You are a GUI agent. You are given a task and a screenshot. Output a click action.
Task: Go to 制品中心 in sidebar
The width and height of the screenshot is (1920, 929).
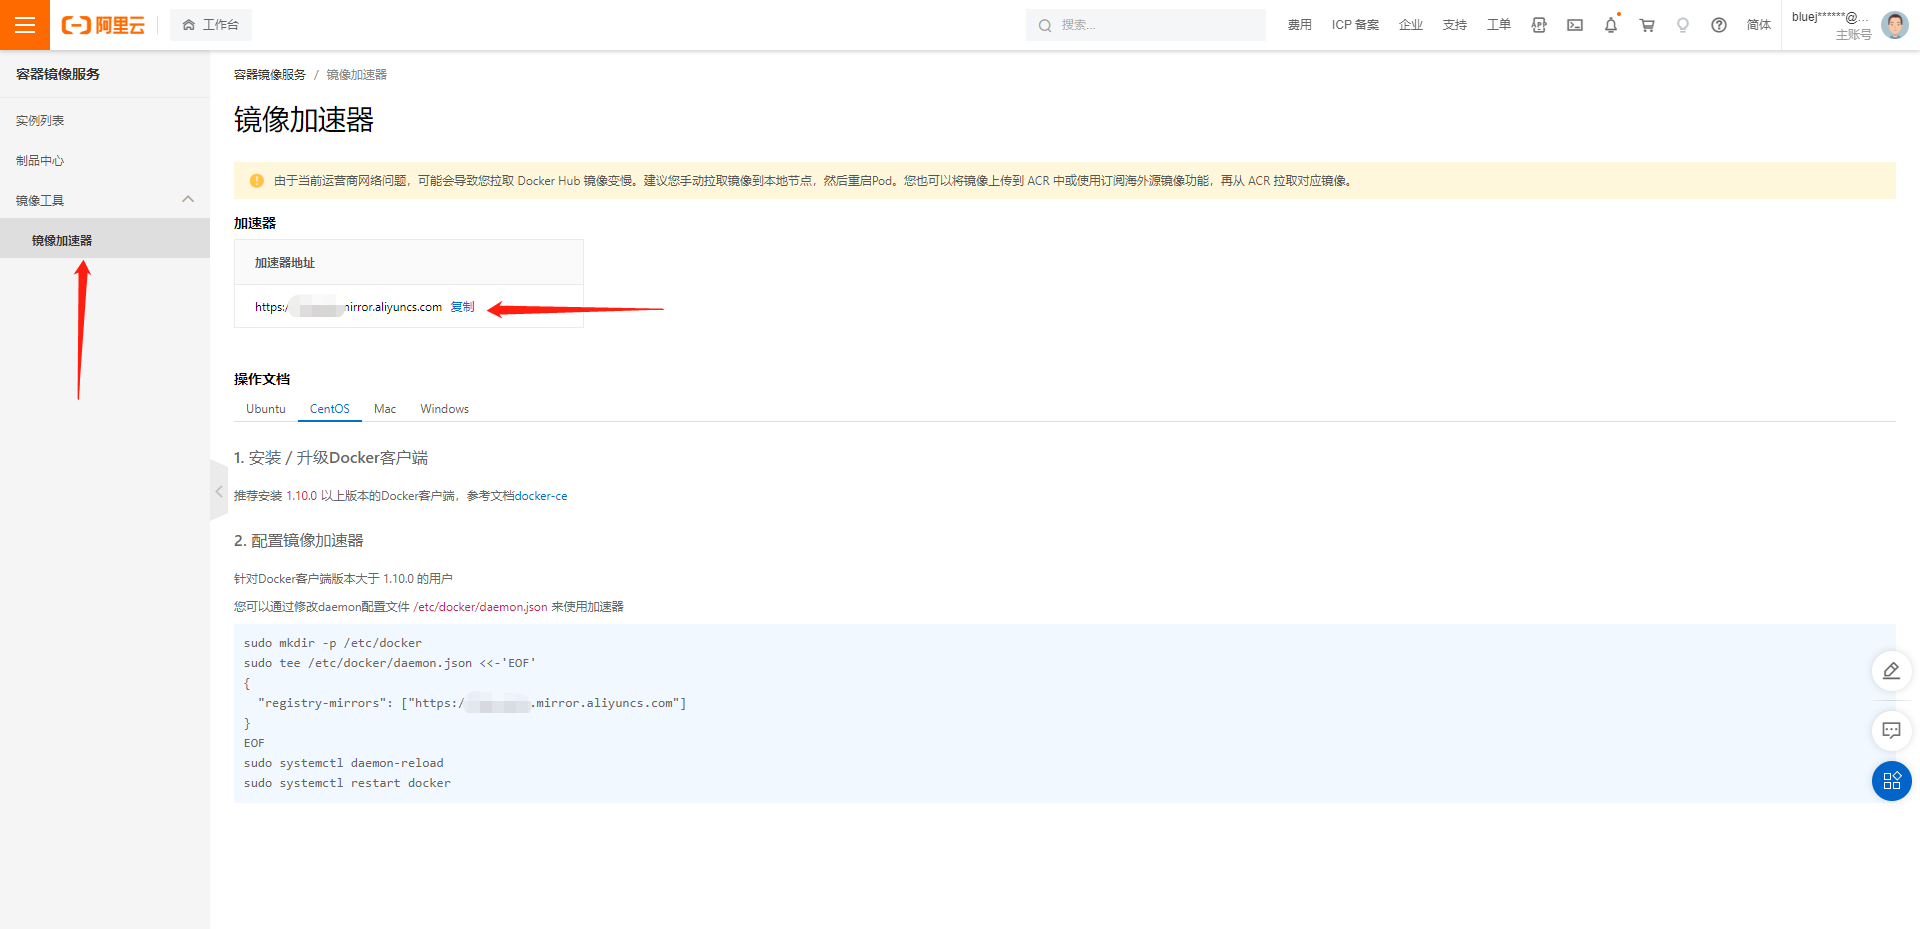40,160
